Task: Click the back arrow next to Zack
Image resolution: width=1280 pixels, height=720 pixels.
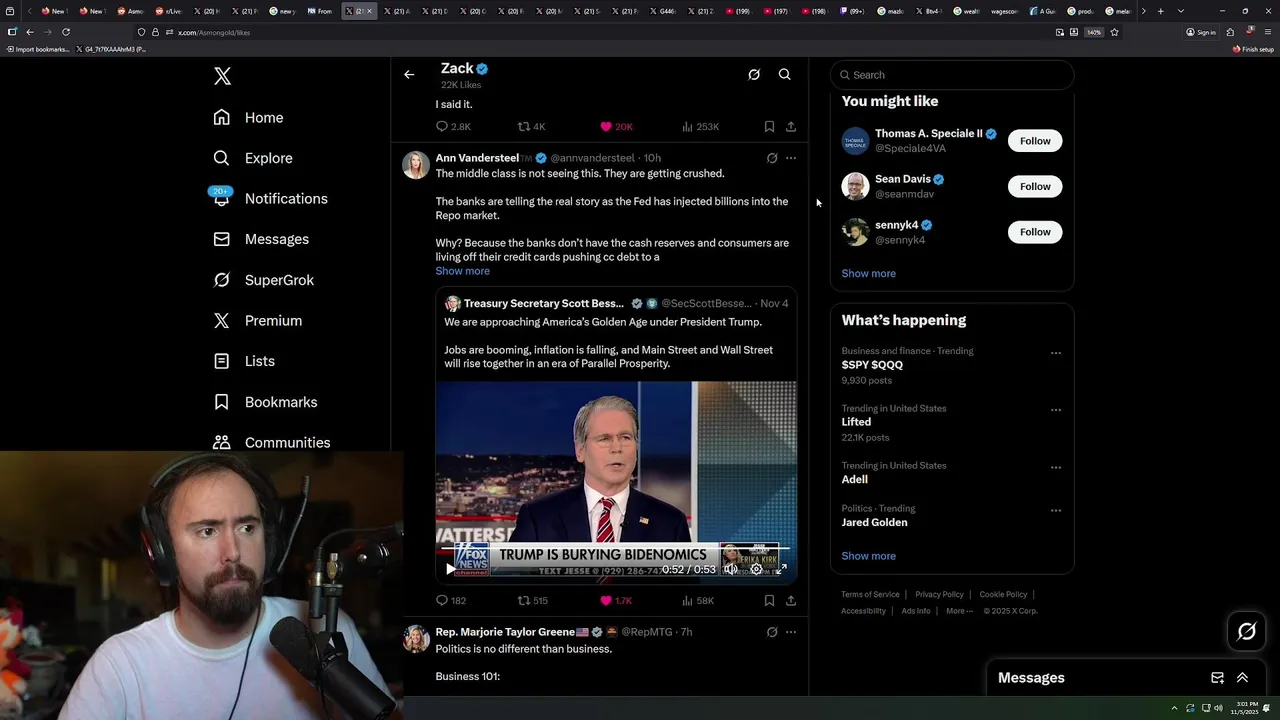Action: [x=409, y=75]
